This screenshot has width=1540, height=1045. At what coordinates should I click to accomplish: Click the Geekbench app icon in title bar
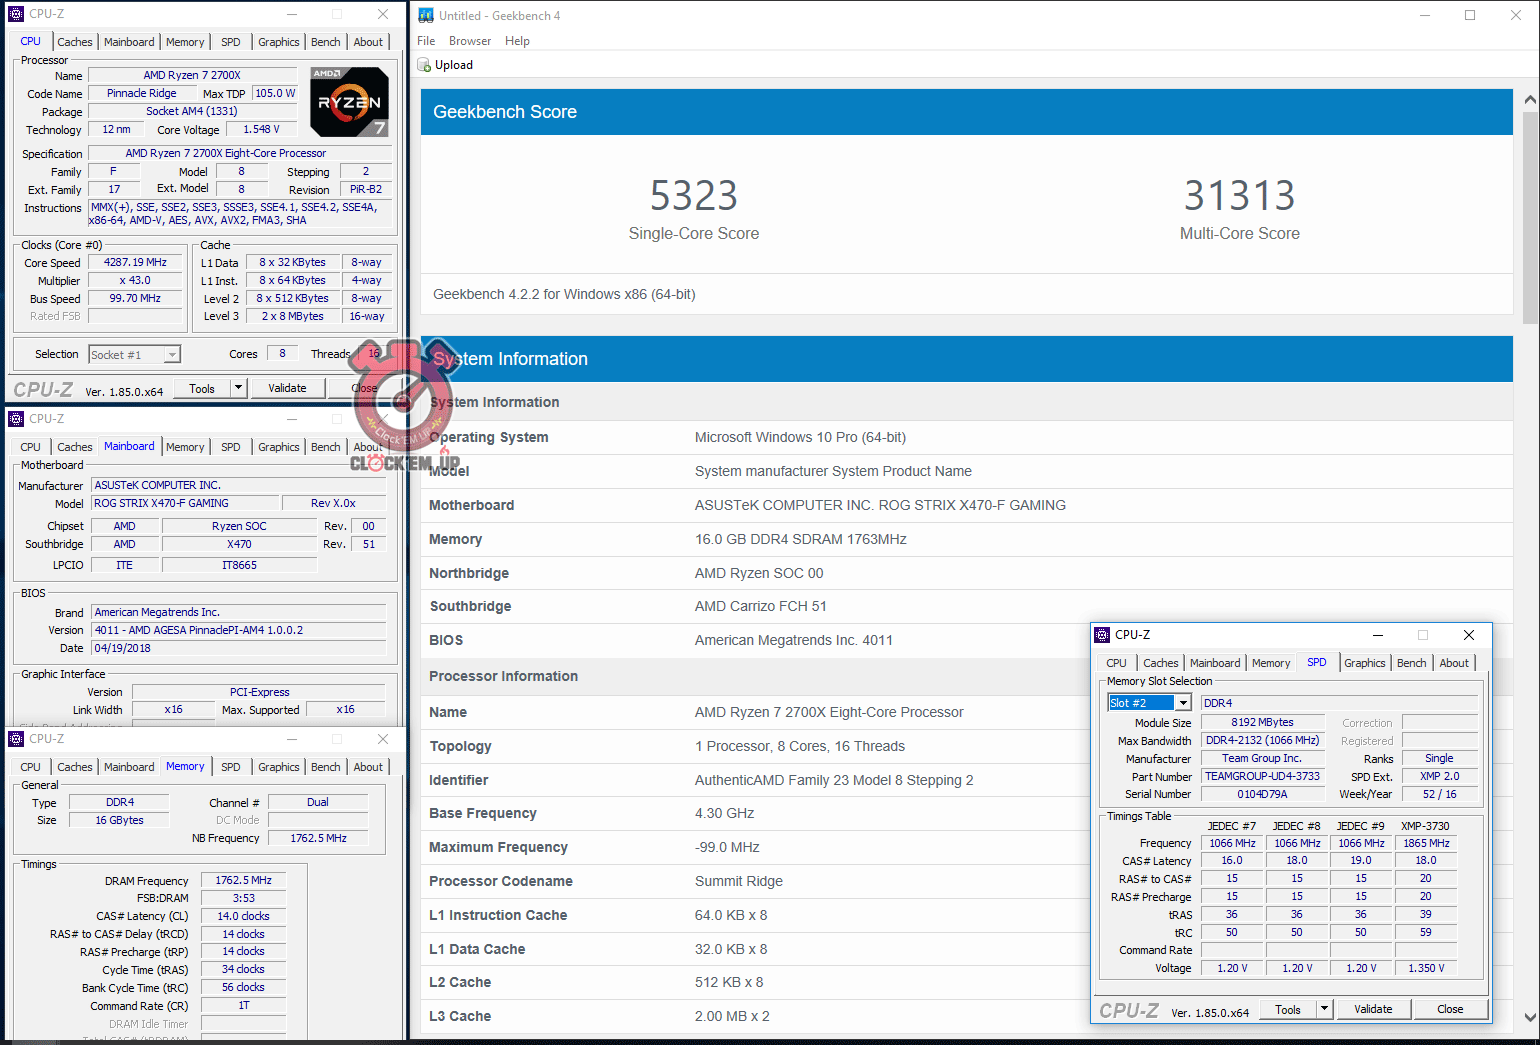pyautogui.click(x=426, y=15)
